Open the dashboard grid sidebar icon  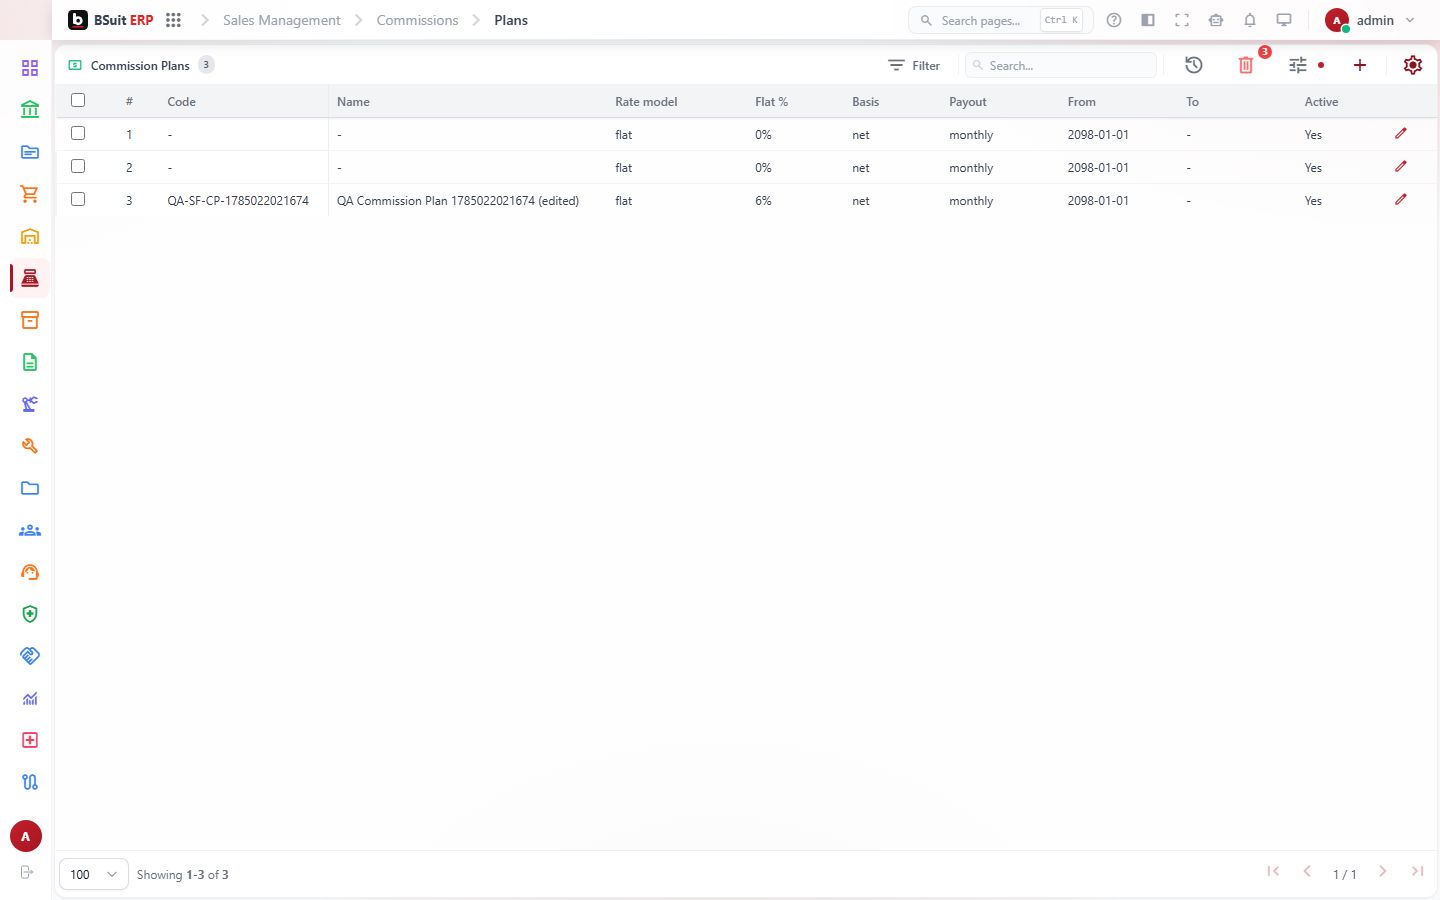pos(30,68)
